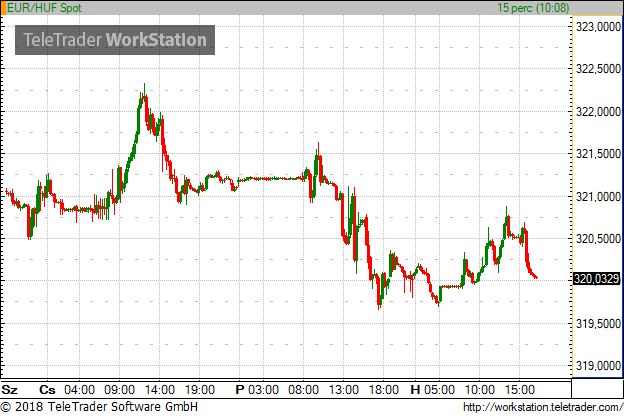Click the 03:00 time axis label
This screenshot has height=416, width=624.
[263, 389]
